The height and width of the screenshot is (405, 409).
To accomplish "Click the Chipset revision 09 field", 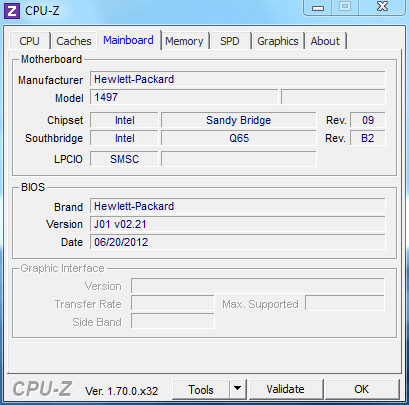I will tap(368, 120).
